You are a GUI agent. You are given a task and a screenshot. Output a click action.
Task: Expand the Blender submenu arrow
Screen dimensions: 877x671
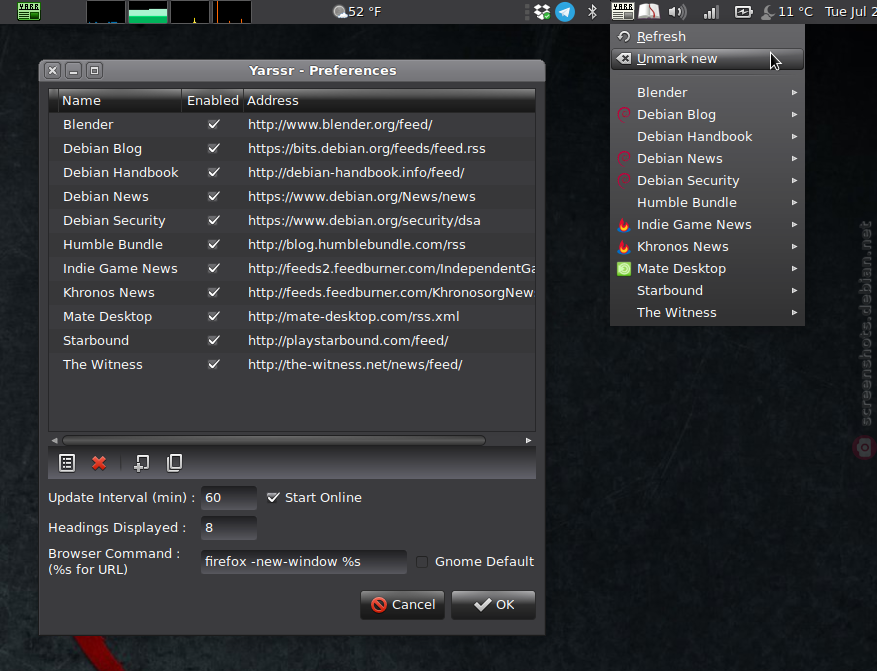(794, 92)
